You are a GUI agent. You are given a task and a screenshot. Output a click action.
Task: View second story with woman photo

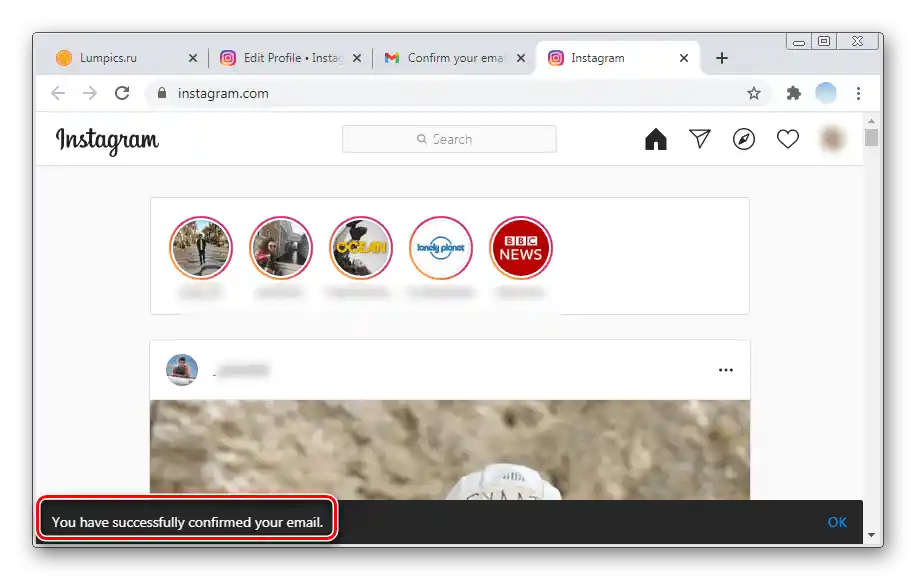tap(281, 248)
